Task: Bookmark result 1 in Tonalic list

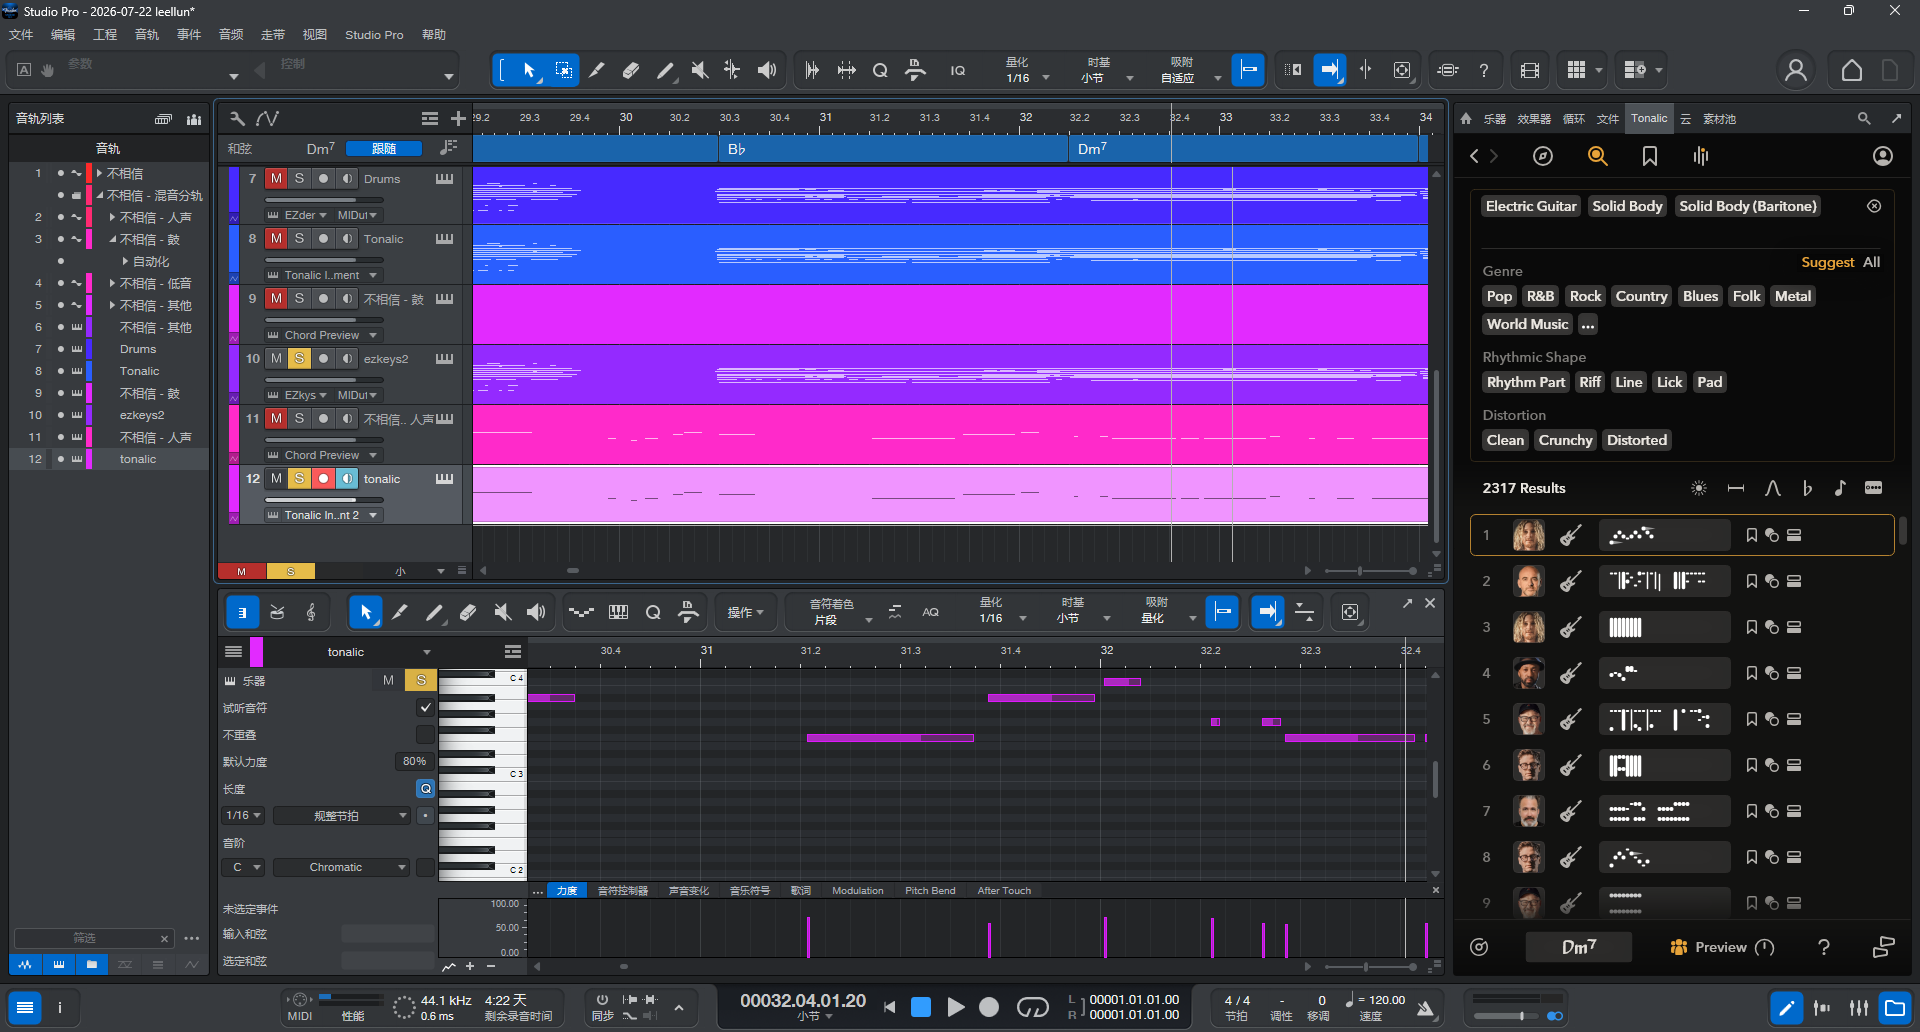Action: [x=1751, y=535]
